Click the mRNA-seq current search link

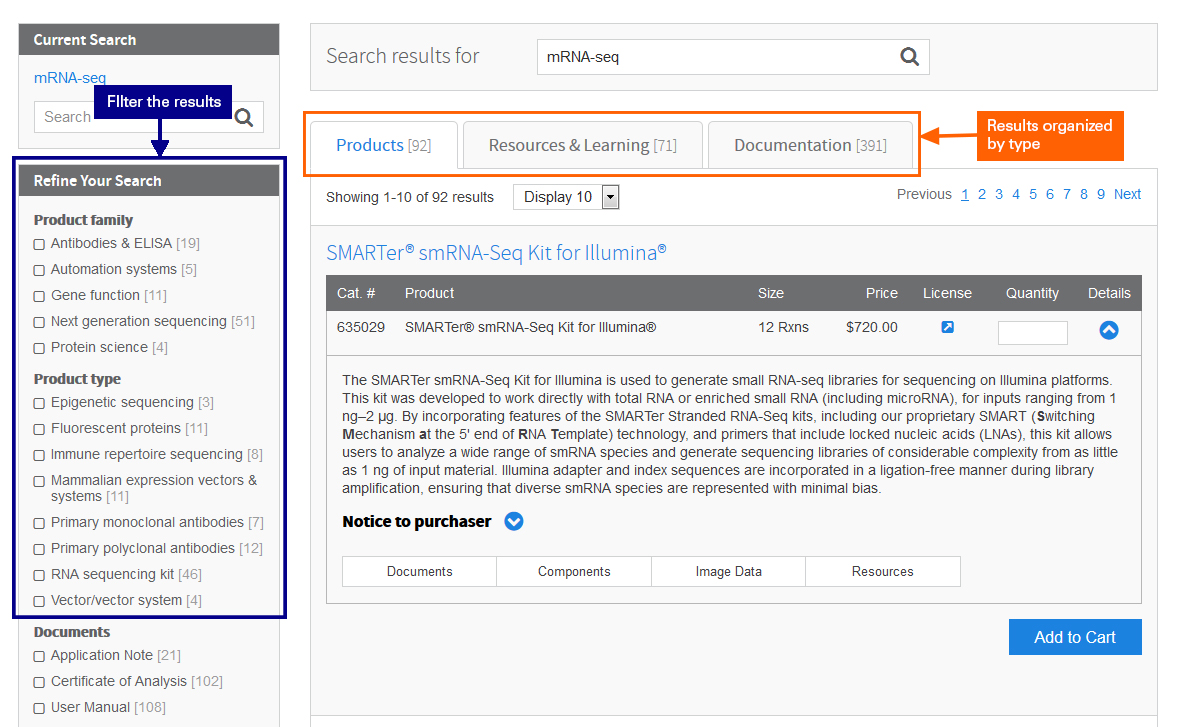(x=70, y=78)
